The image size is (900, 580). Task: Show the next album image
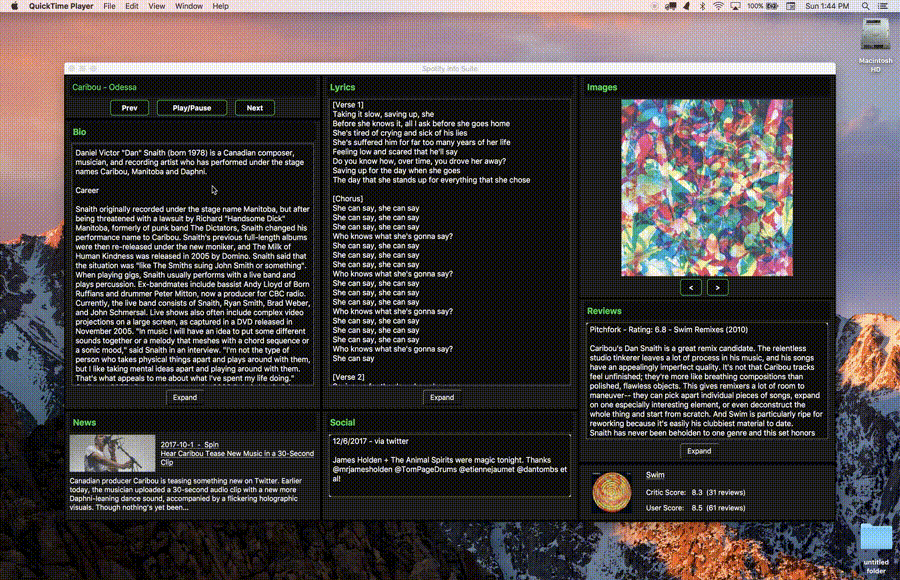click(717, 287)
